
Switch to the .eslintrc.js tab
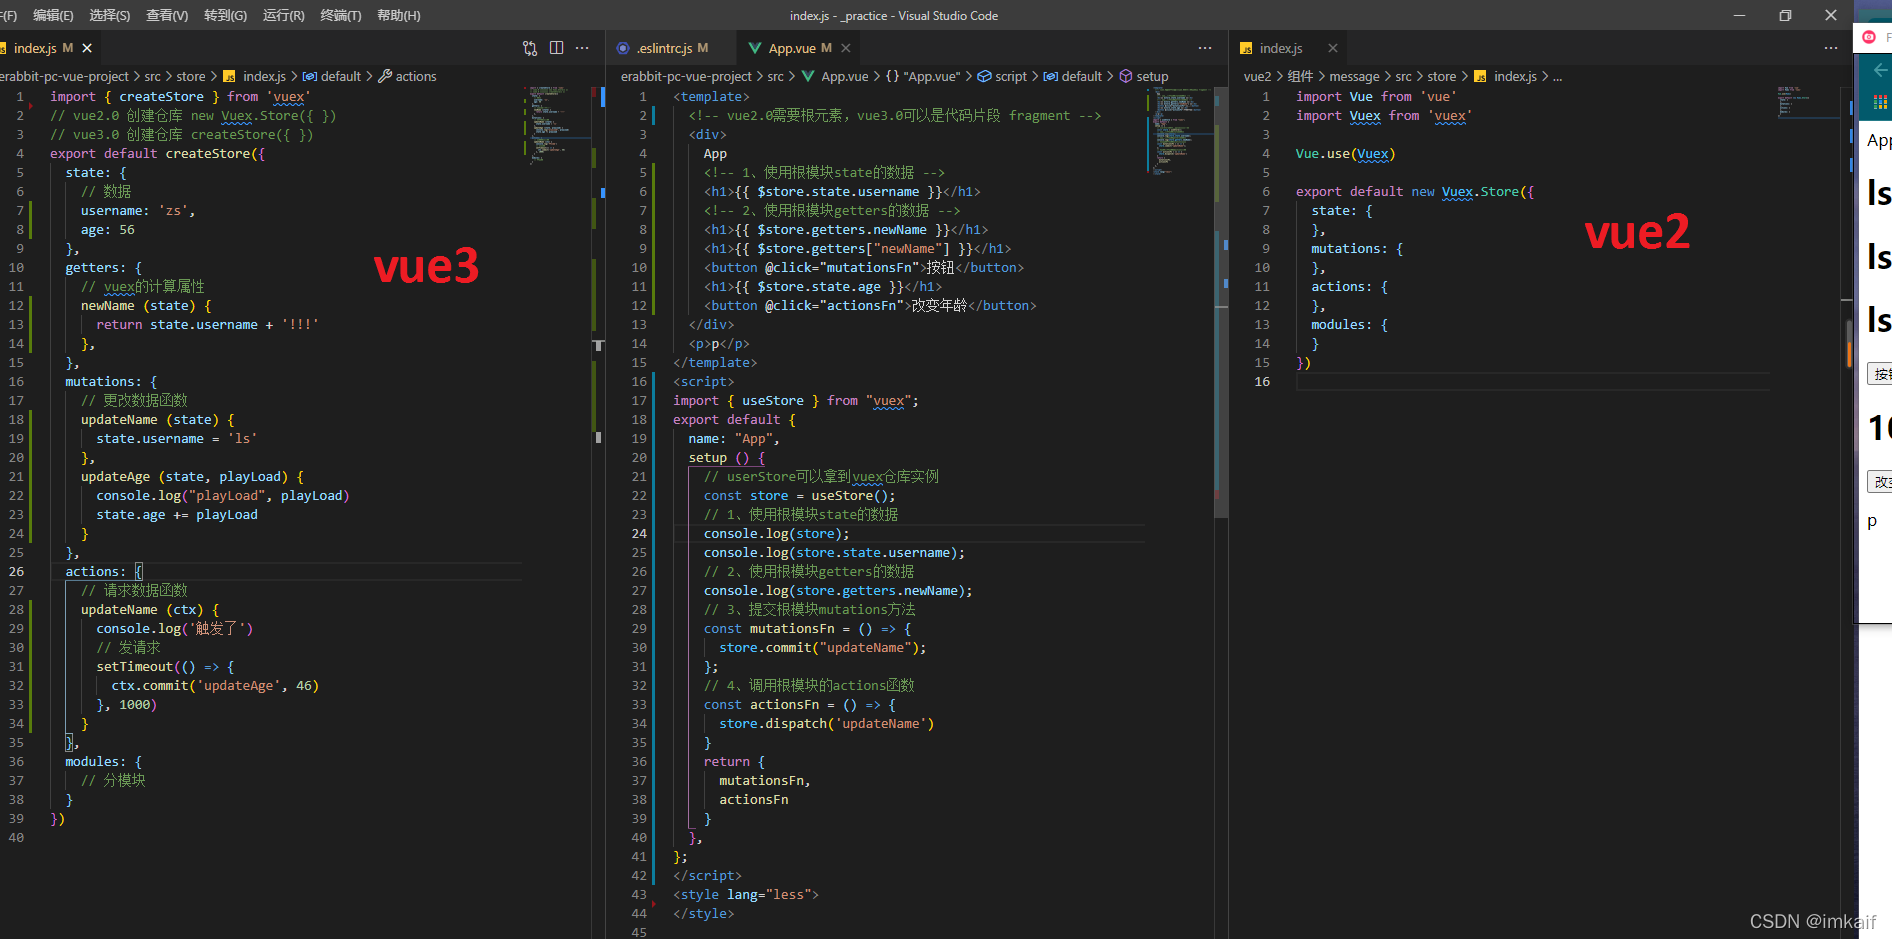671,48
